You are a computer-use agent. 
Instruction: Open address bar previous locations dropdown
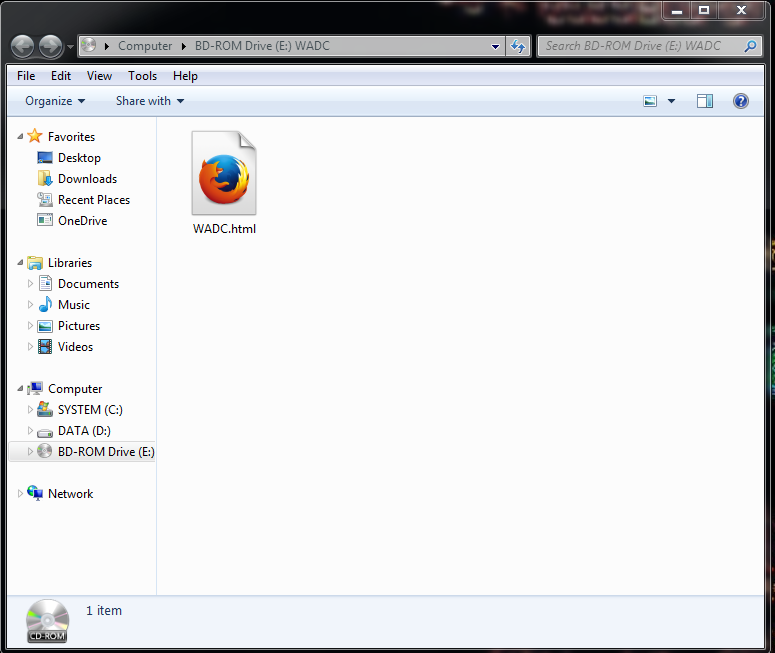(x=495, y=46)
